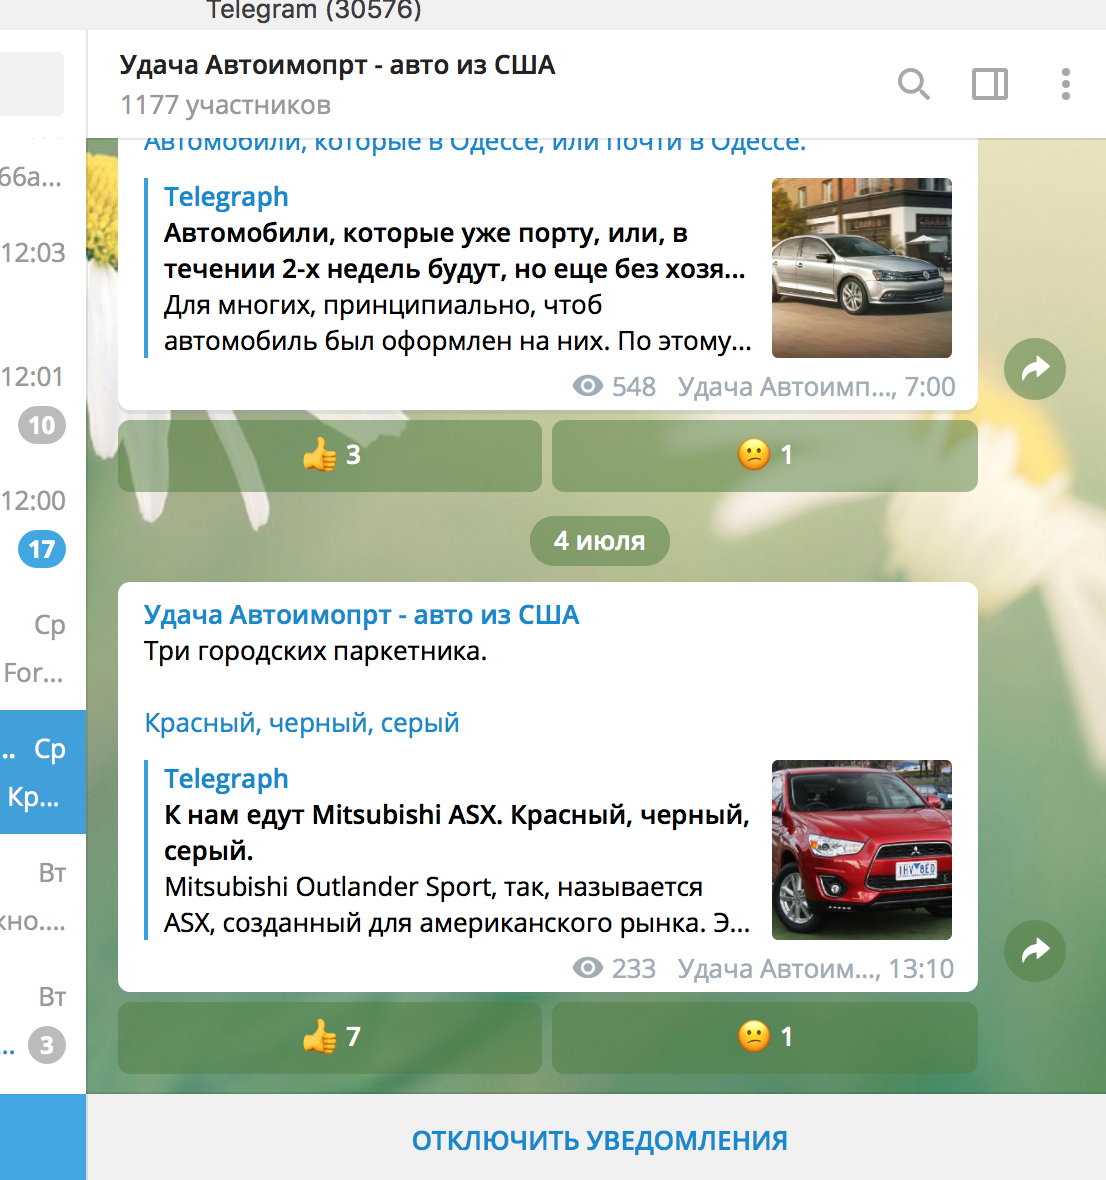
Task: Open article title К нам едут Mitsubishi ASX
Action: (457, 832)
